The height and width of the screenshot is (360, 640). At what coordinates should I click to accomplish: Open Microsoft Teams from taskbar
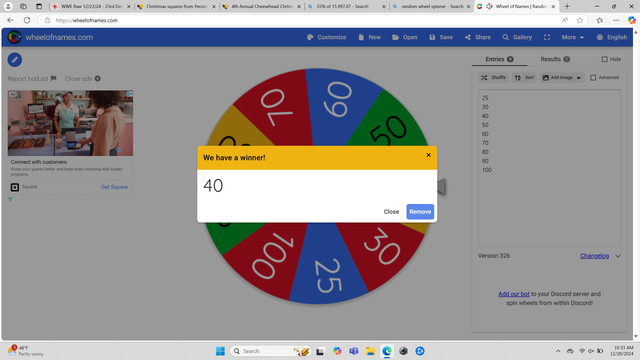353,351
